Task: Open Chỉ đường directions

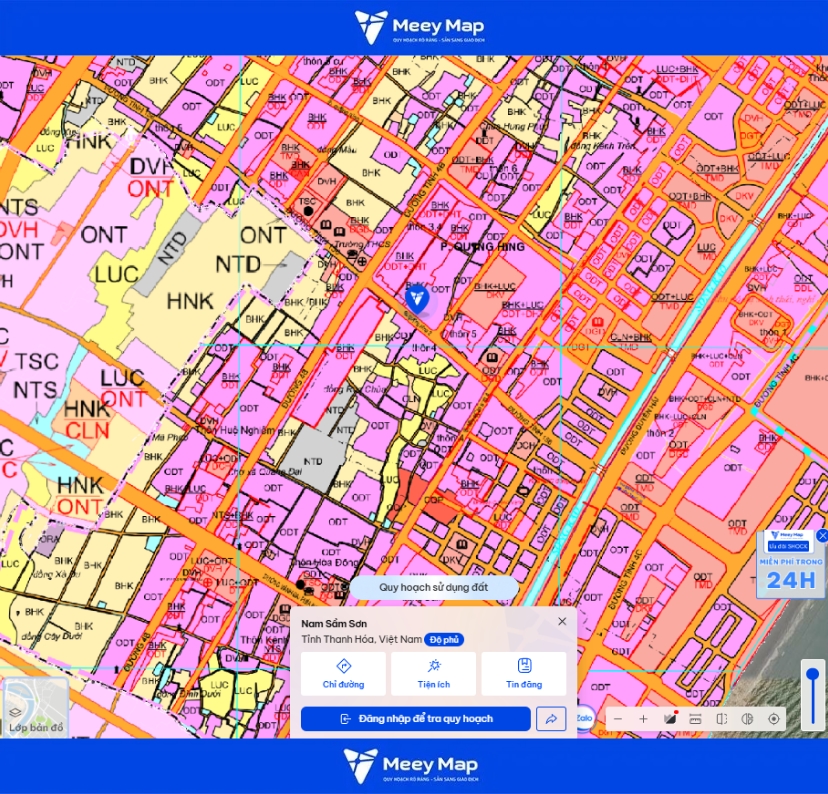Action: coord(343,674)
